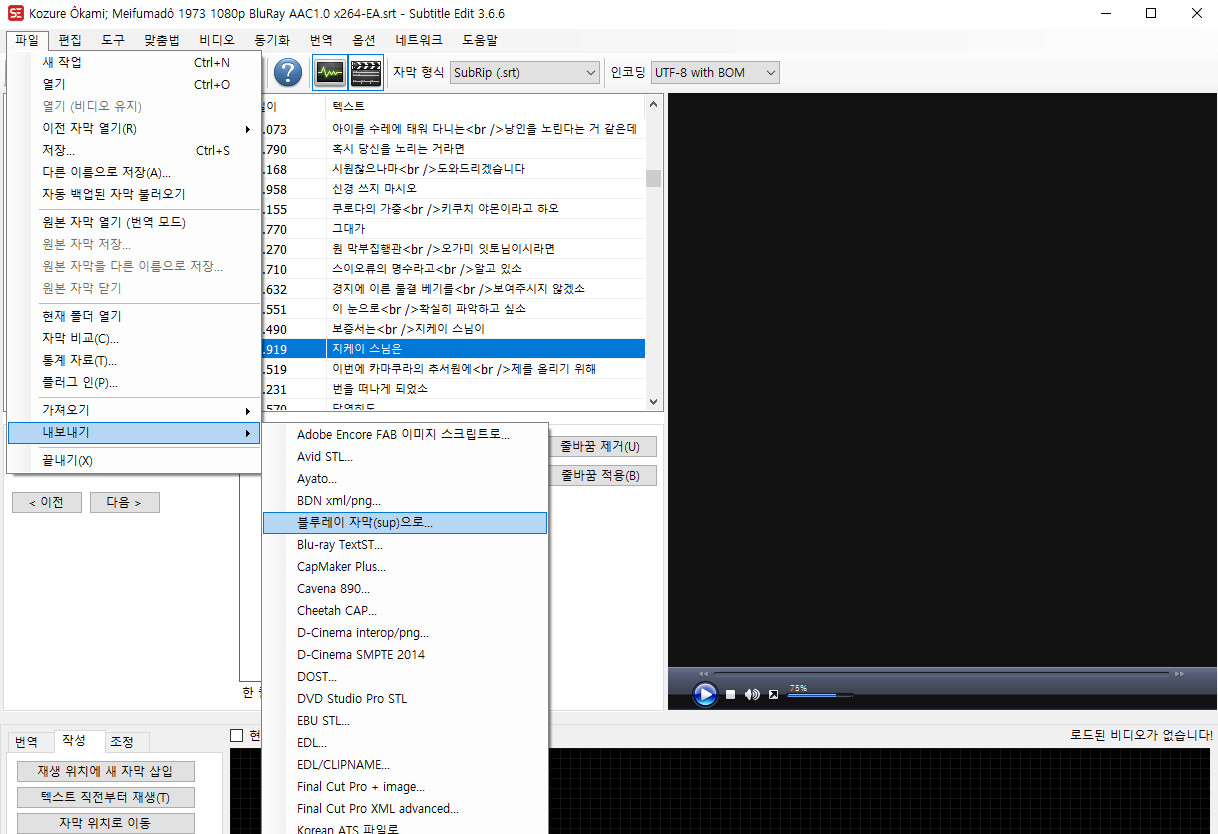Adjust the 75% volume slider
This screenshot has height=834, width=1218.
click(821, 695)
